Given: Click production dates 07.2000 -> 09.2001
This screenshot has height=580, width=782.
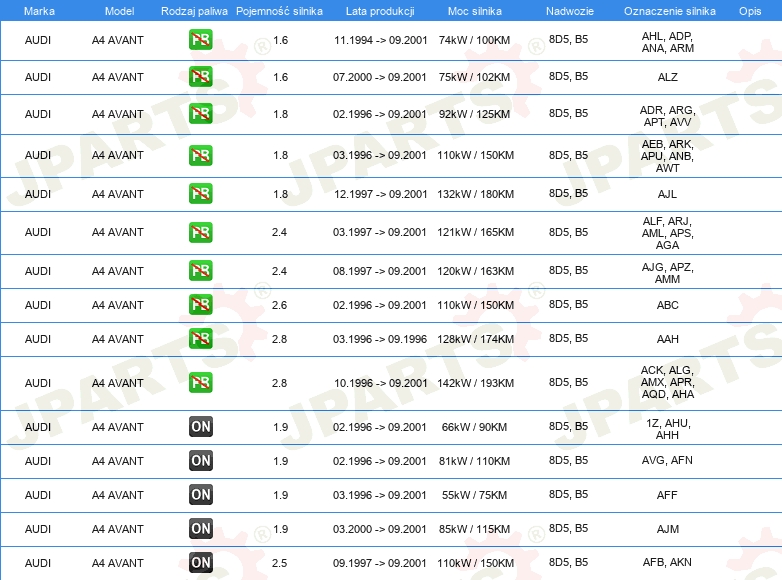Looking at the screenshot, I should [380, 77].
